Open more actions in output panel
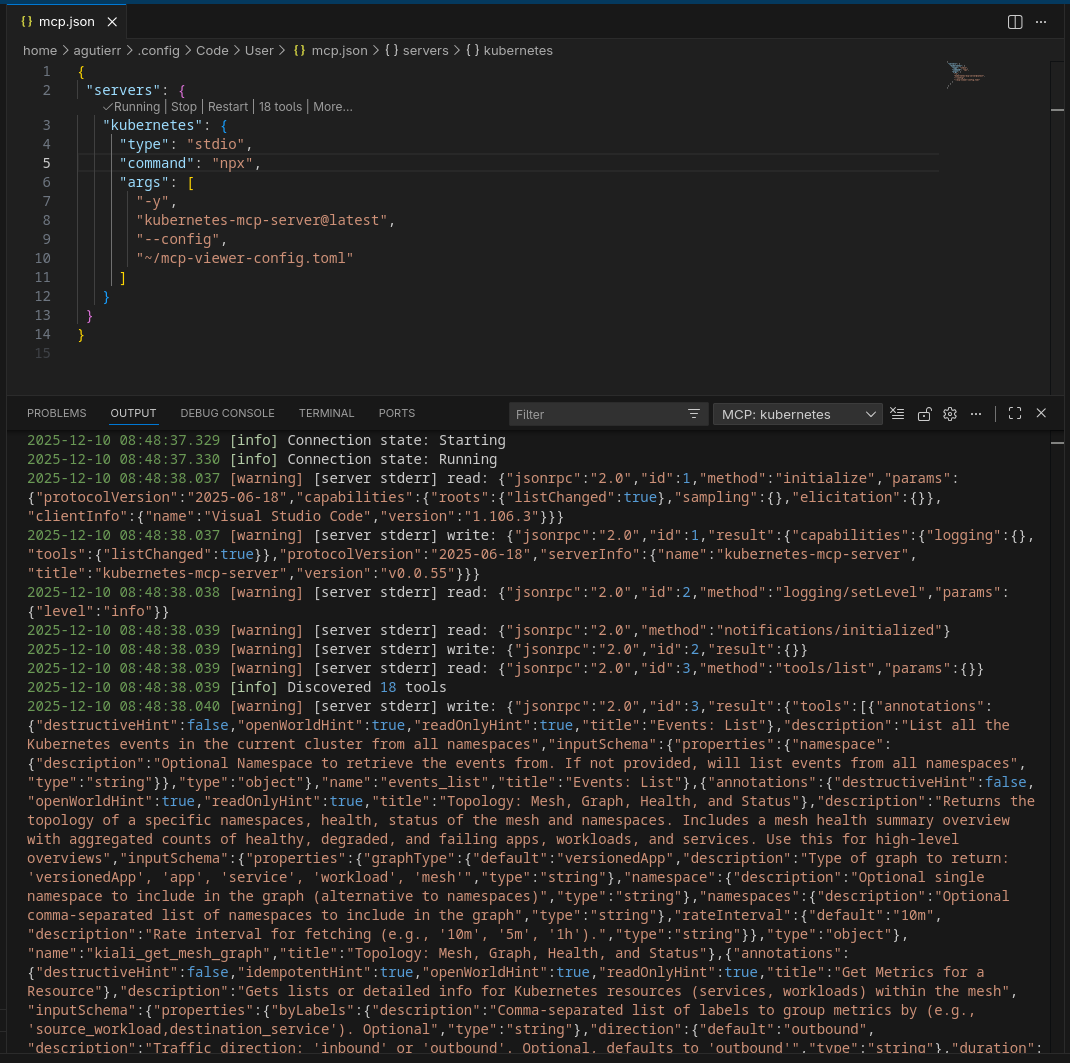The image size is (1070, 1063). pos(976,414)
